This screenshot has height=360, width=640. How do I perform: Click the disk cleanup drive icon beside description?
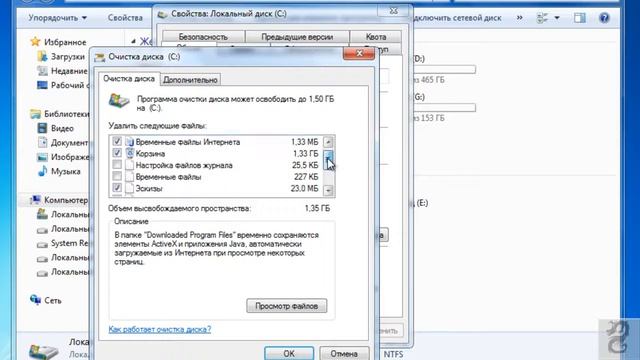119,101
